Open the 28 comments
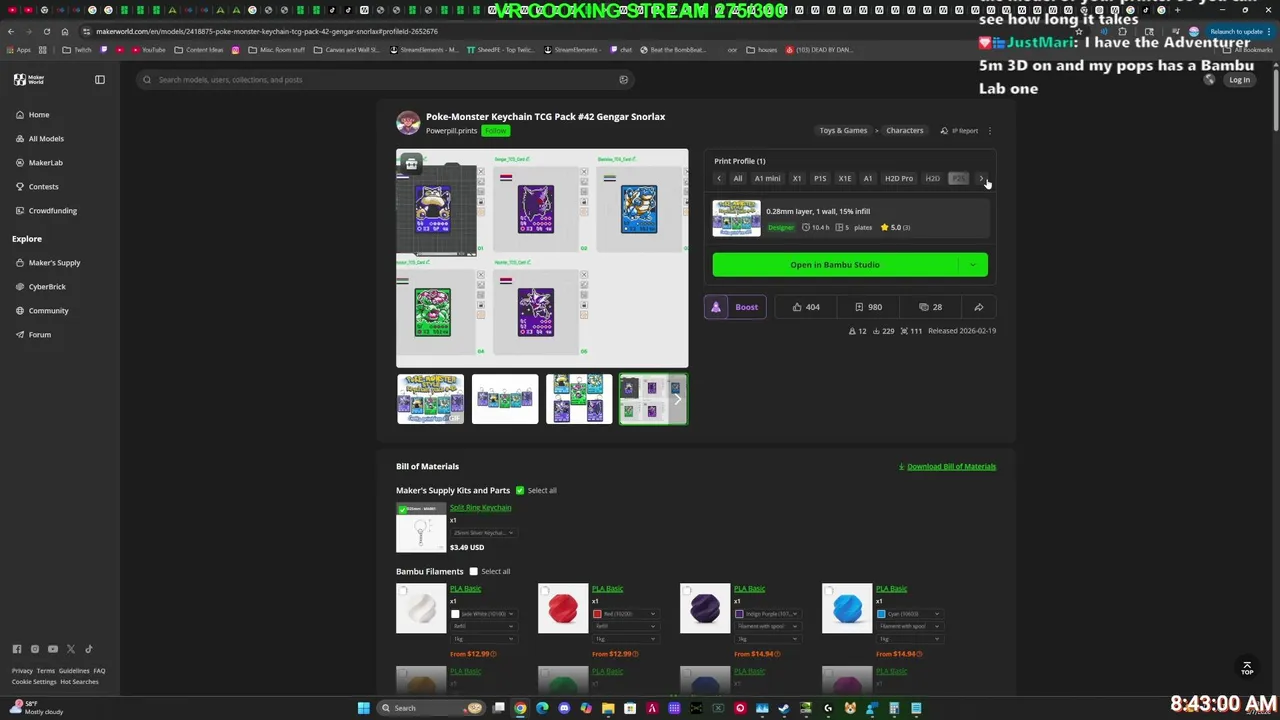The height and width of the screenshot is (720, 1280). pyautogui.click(x=930, y=307)
